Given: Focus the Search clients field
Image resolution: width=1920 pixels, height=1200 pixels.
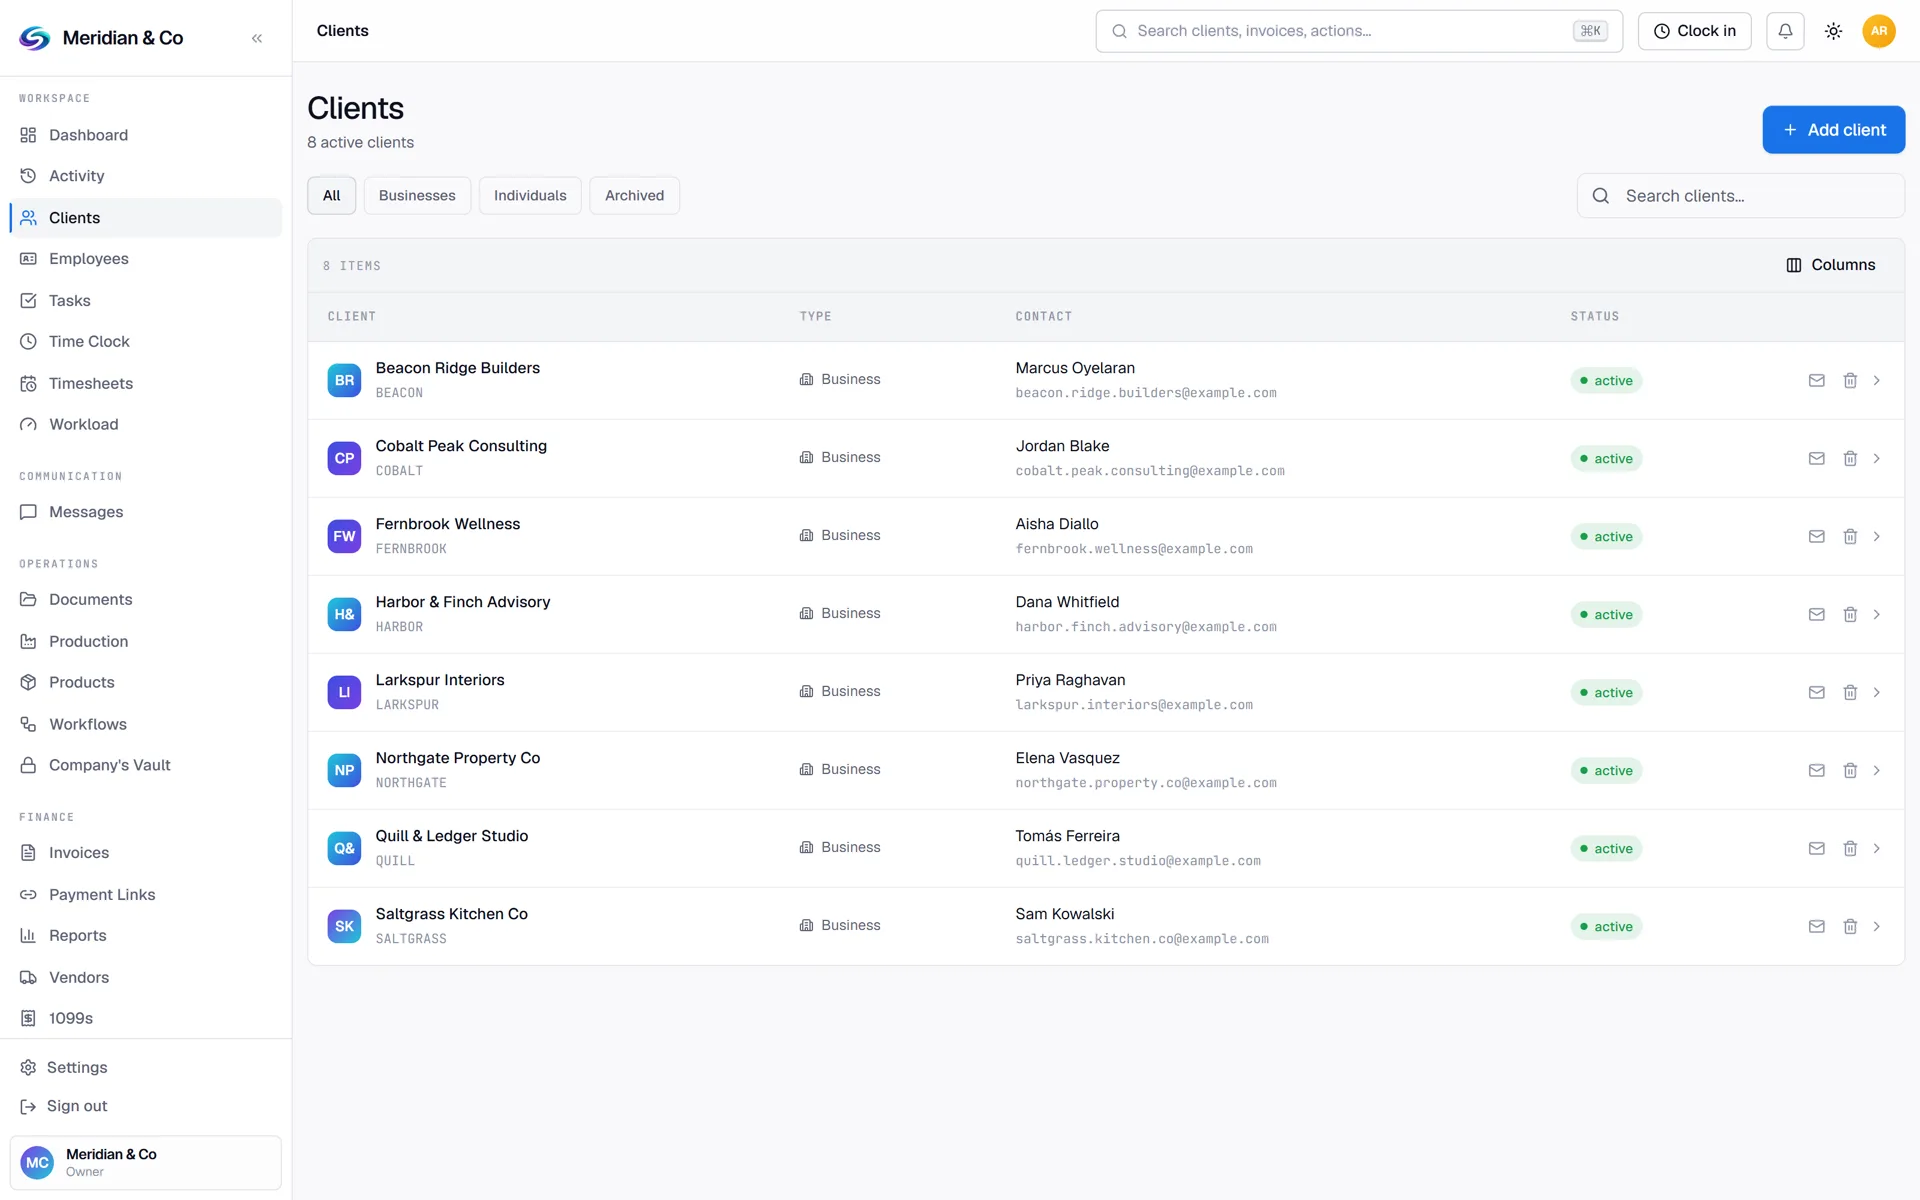Looking at the screenshot, I should point(1740,196).
